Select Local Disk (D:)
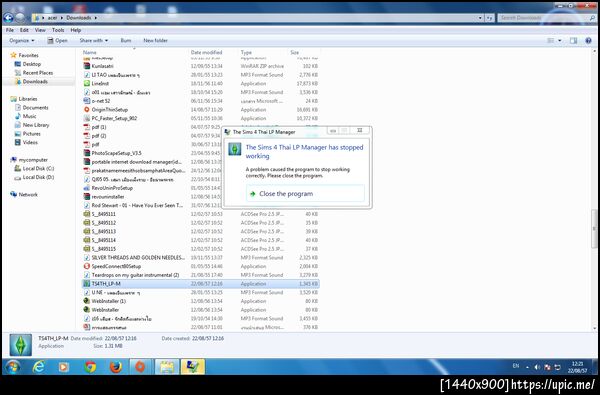This screenshot has width=600, height=395. point(34,177)
